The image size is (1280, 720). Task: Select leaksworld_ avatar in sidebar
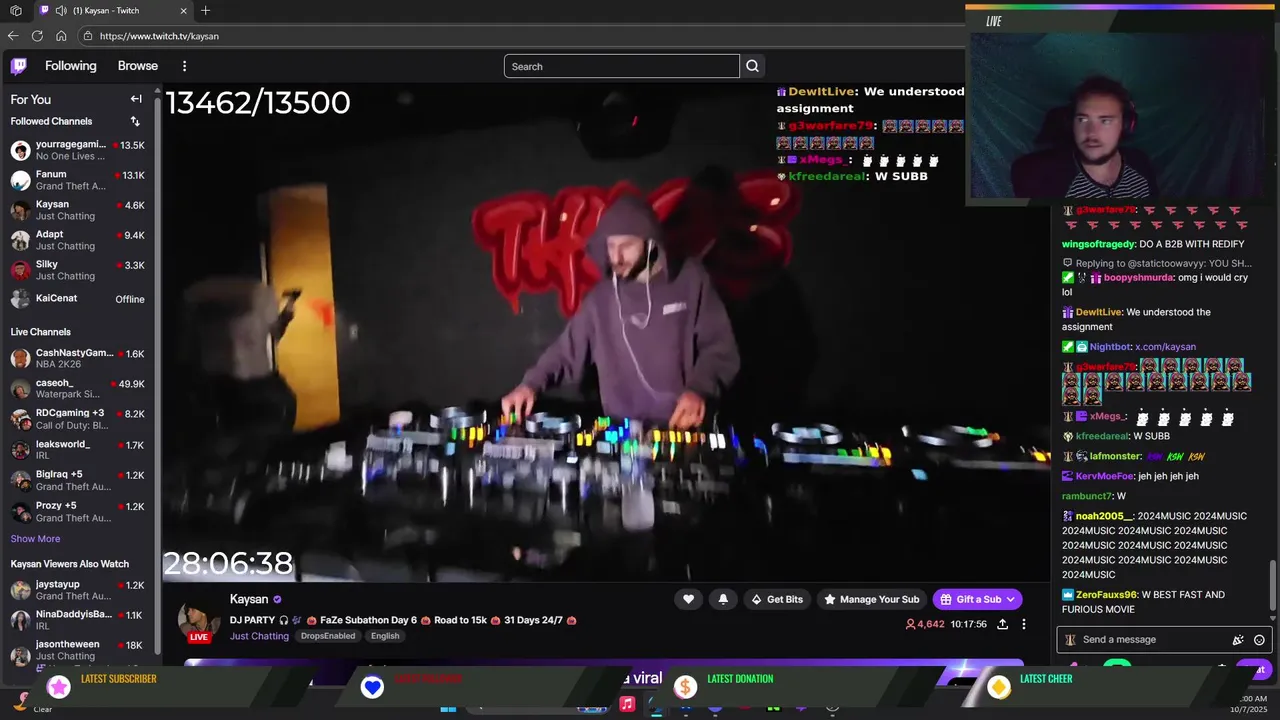pos(20,450)
